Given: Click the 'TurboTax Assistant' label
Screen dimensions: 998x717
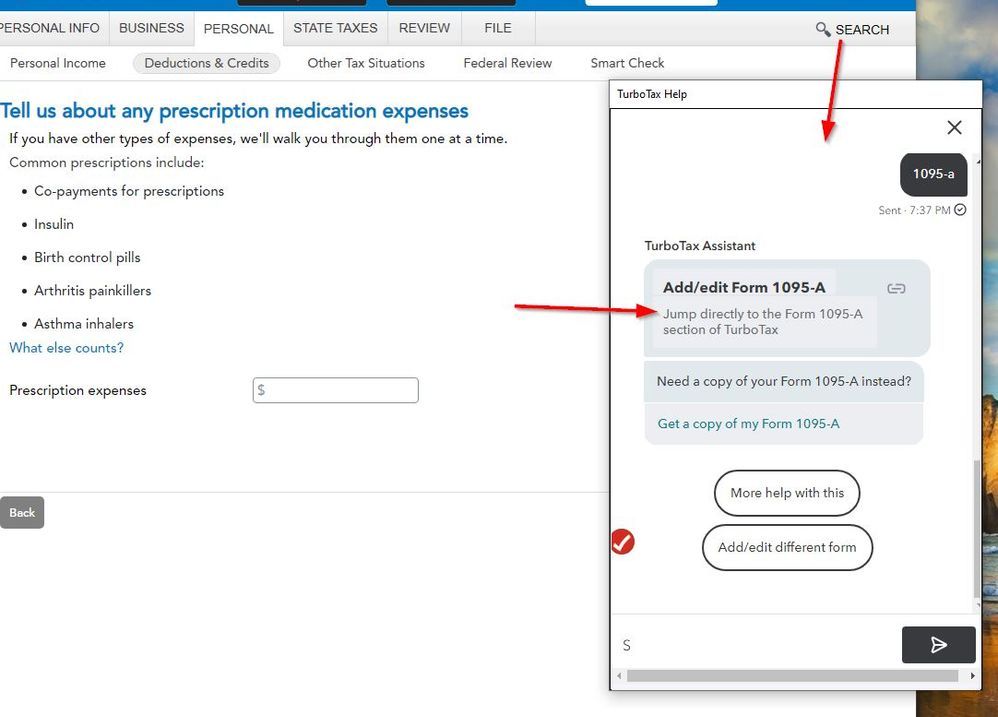Looking at the screenshot, I should point(699,246).
